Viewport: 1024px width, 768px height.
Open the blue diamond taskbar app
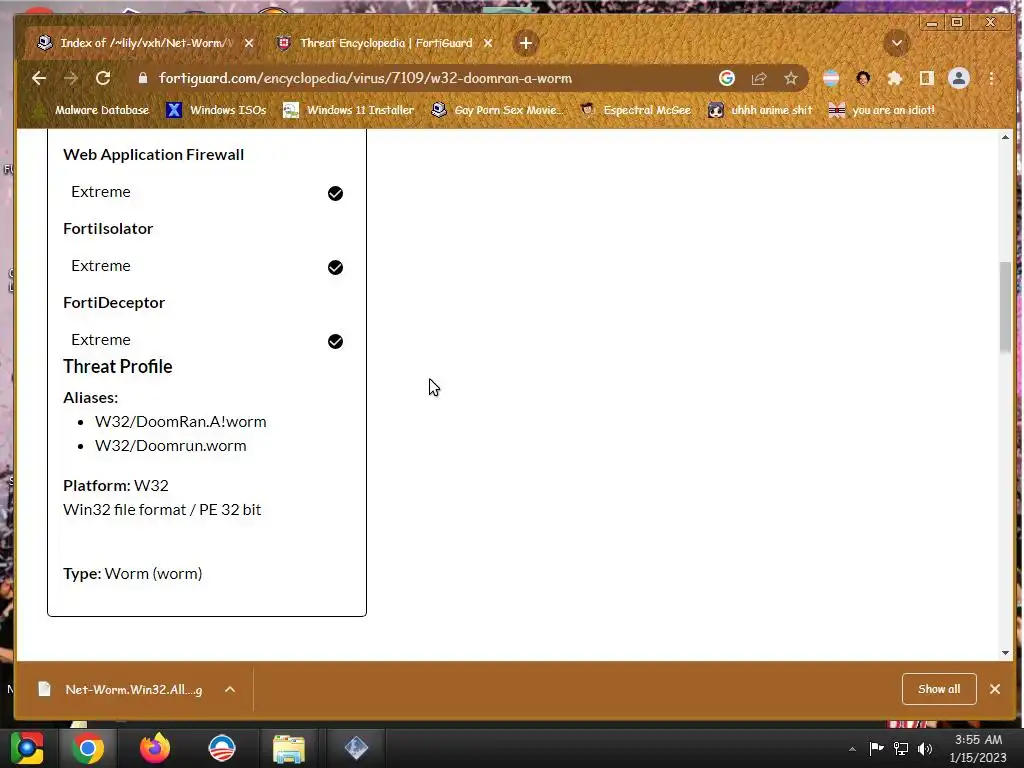(x=356, y=748)
